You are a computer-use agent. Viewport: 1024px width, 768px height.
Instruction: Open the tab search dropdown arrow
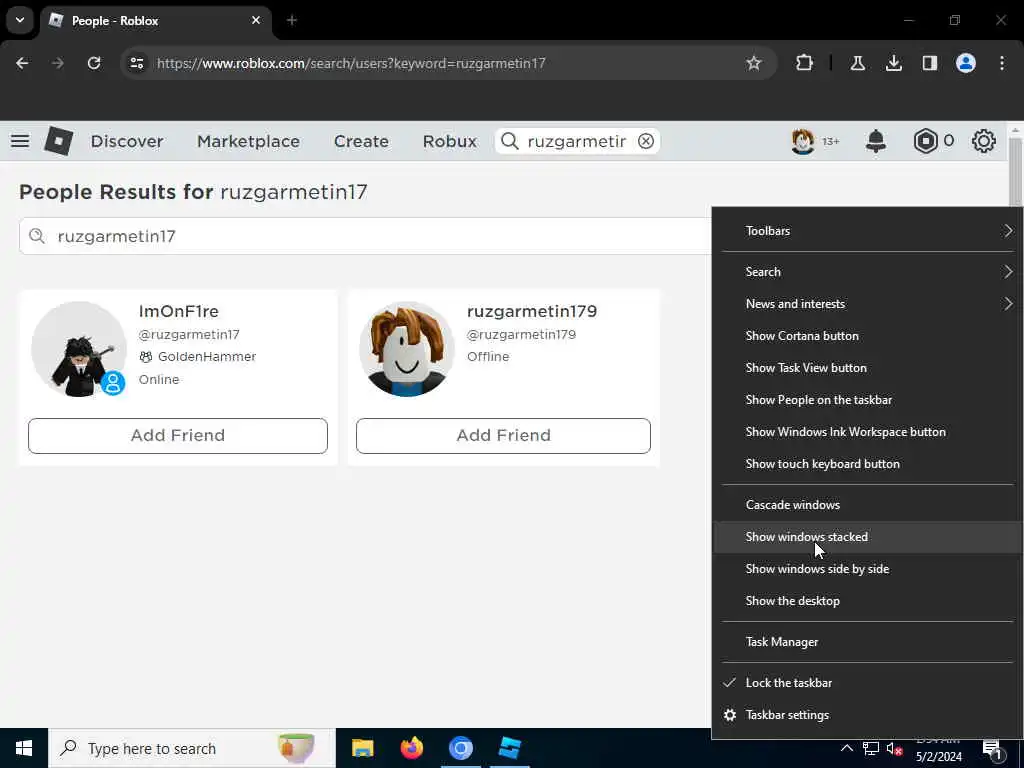[x=20, y=20]
